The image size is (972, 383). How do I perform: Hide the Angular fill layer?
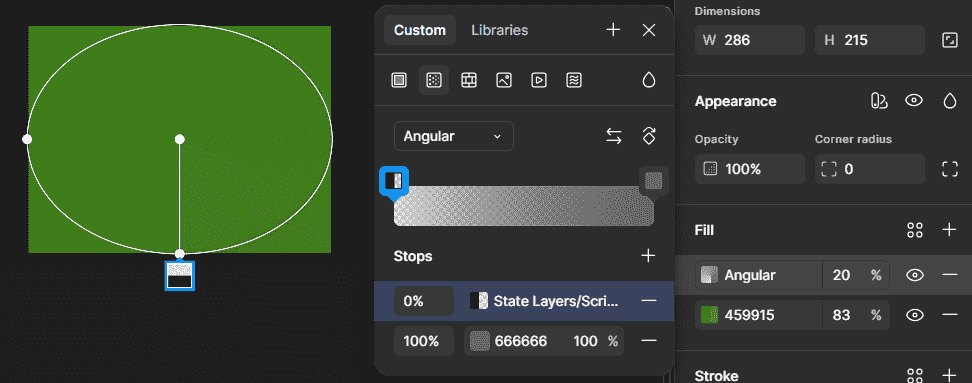point(915,275)
